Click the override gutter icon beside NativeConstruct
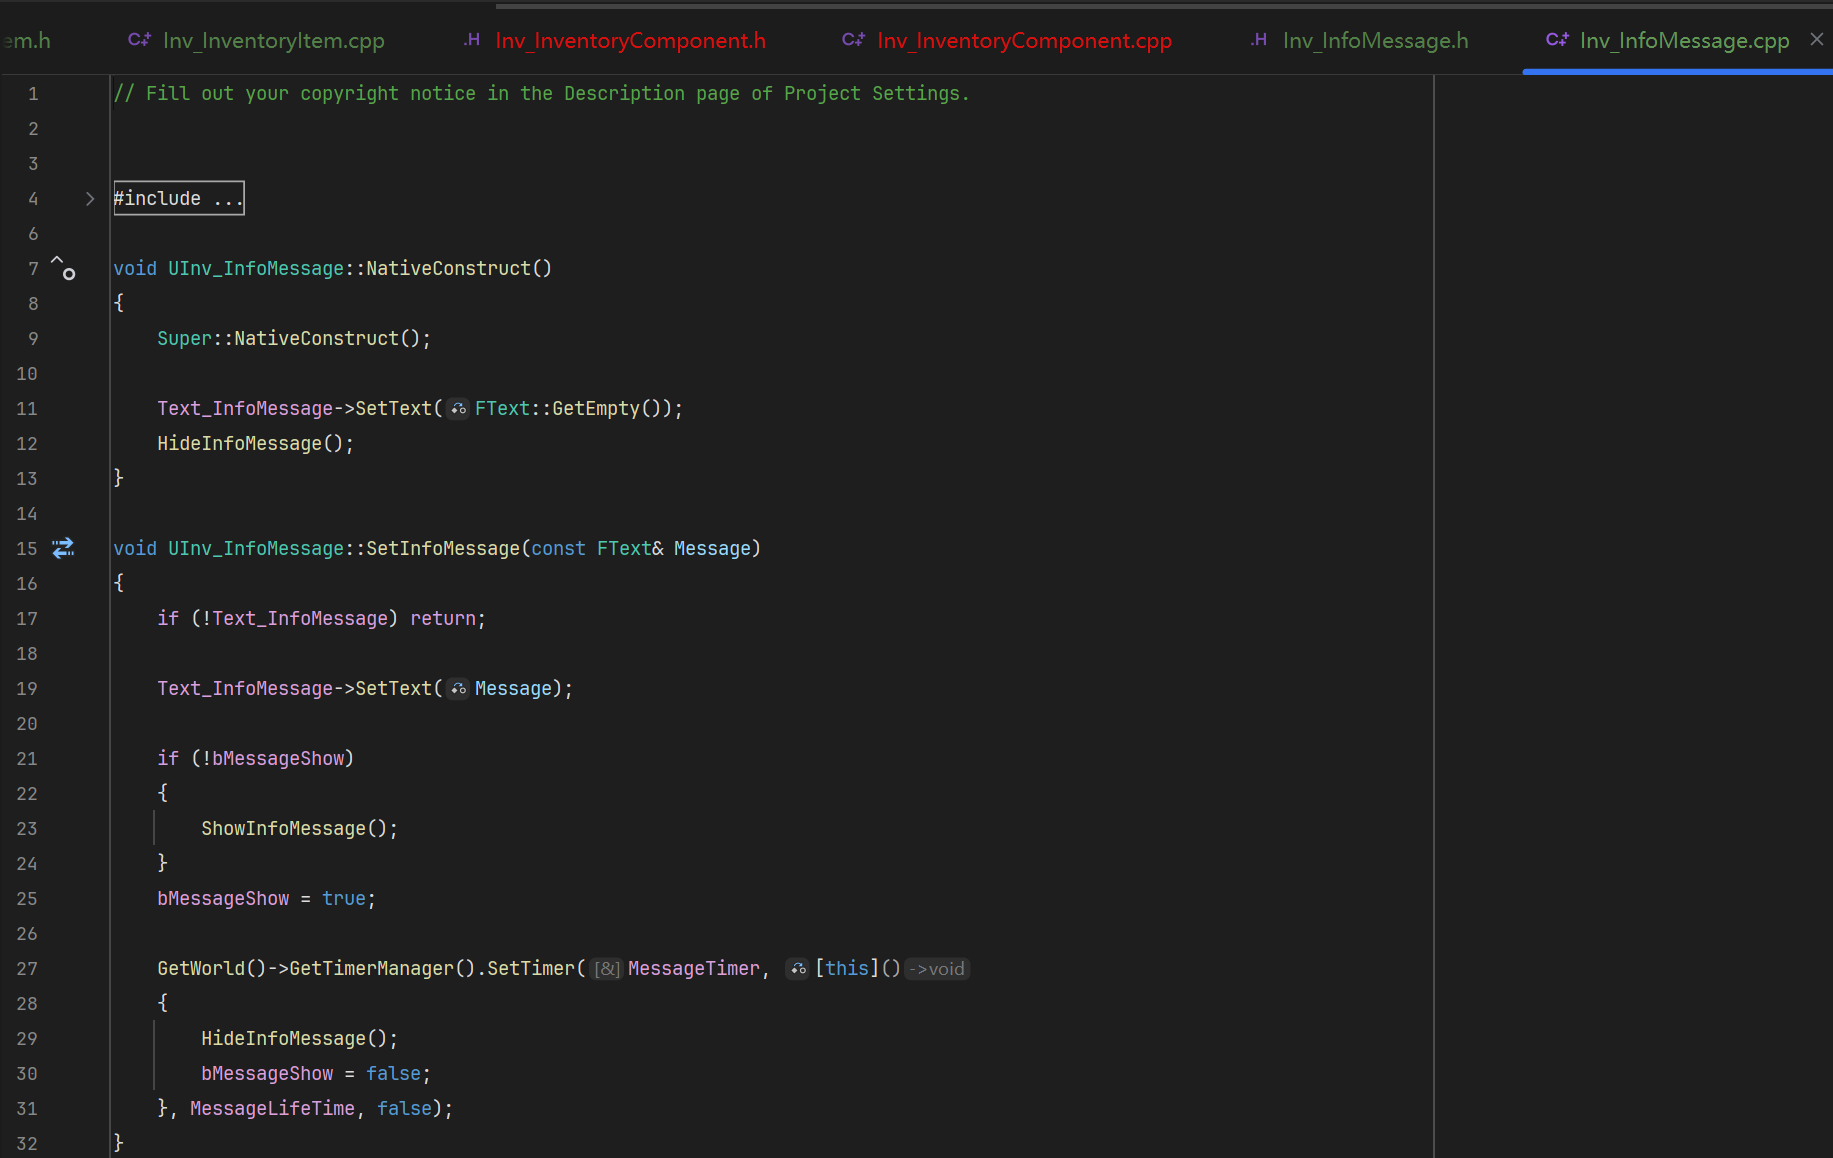This screenshot has width=1833, height=1158. tap(63, 268)
